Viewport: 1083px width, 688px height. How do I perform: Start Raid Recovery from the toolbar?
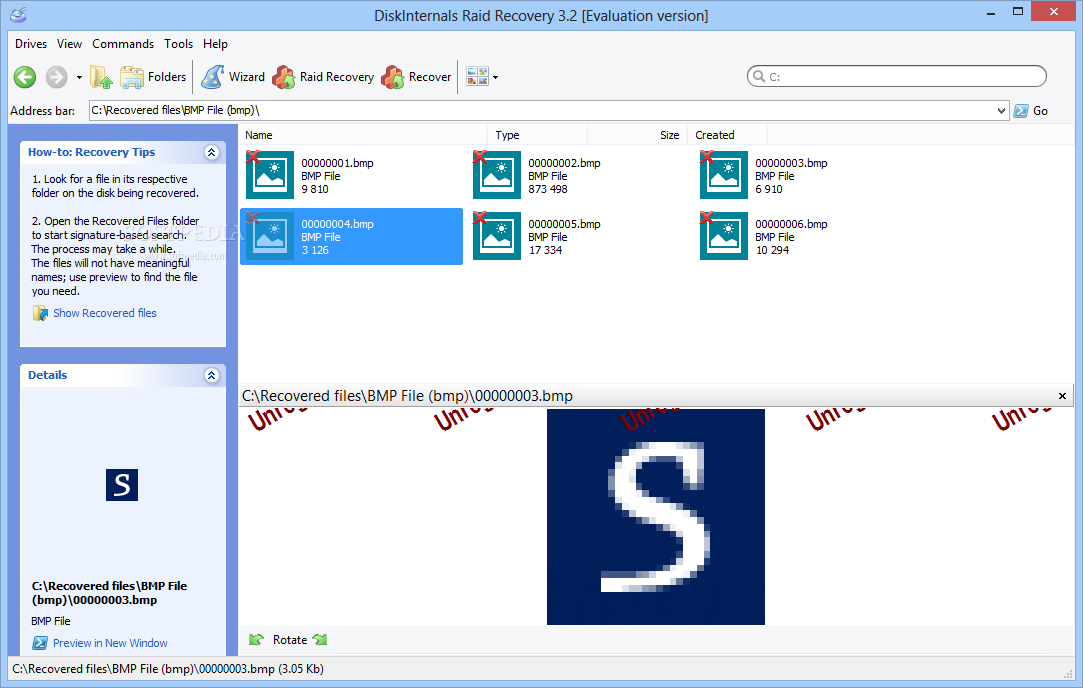point(323,77)
